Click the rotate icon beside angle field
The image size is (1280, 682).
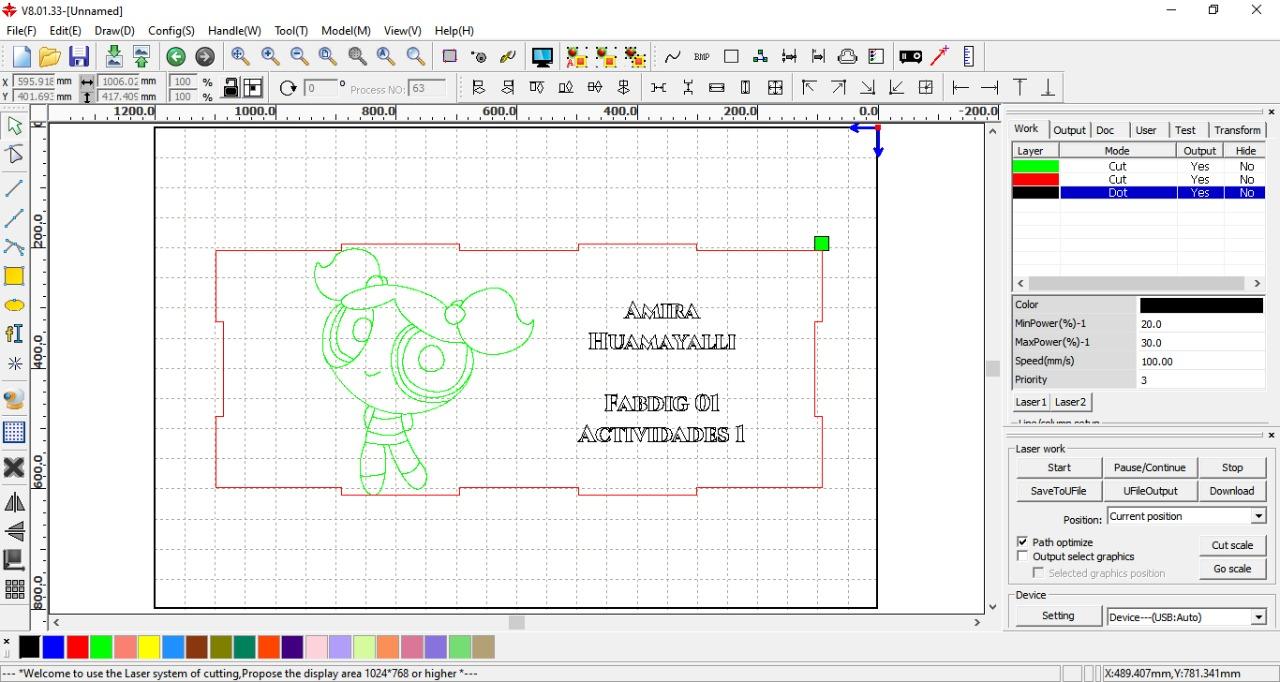pyautogui.click(x=288, y=87)
